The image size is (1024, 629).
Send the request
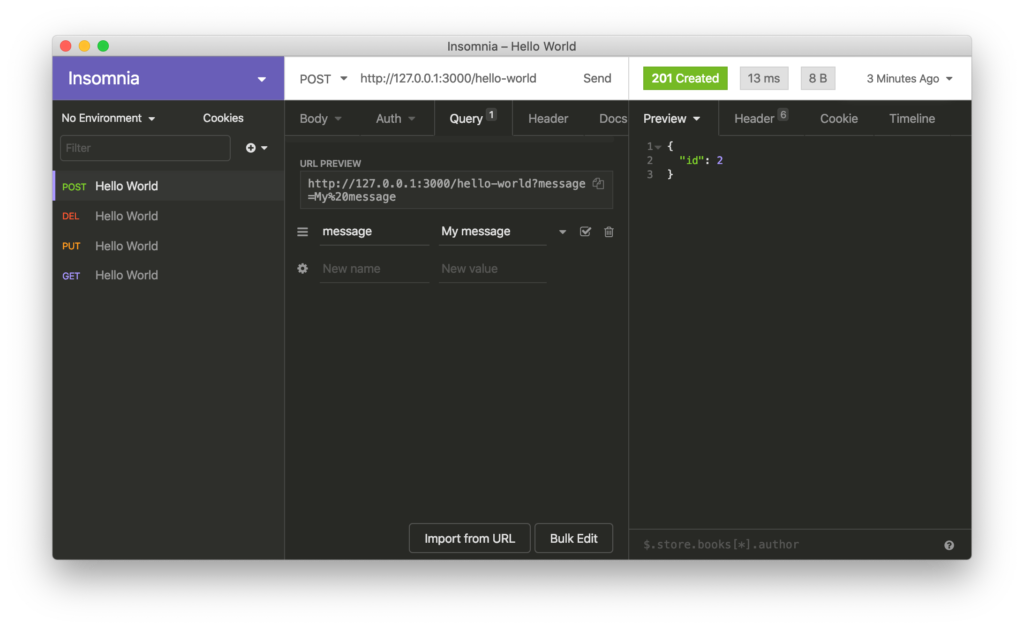pos(597,78)
